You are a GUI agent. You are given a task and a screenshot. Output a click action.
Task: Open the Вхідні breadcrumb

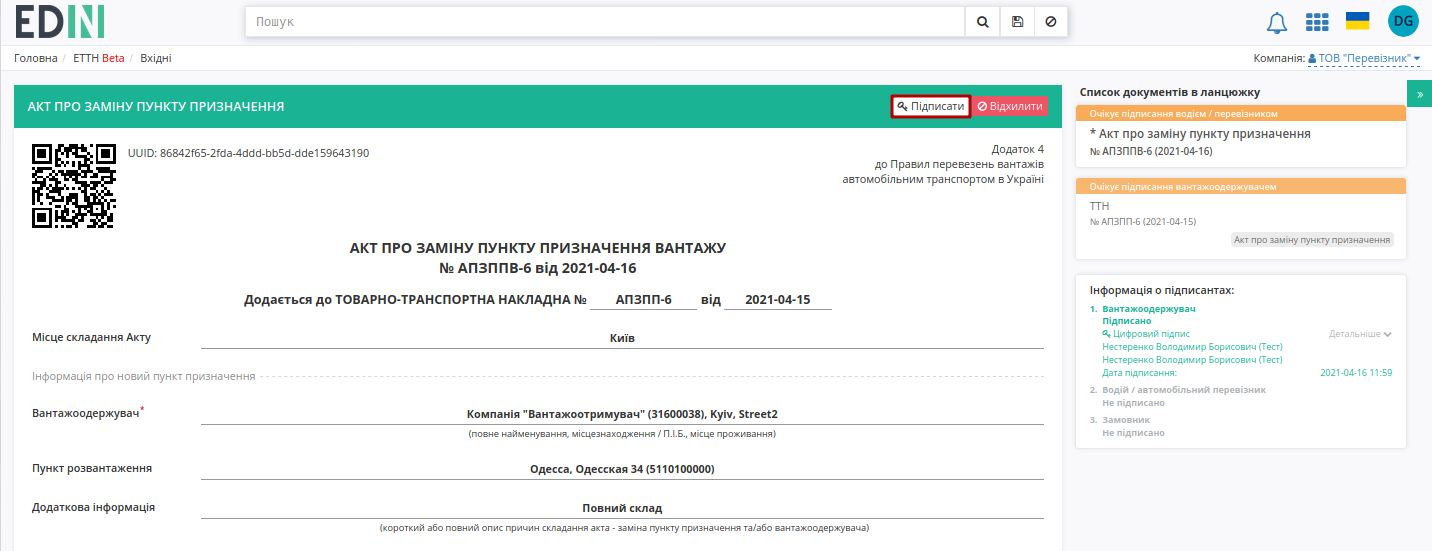point(155,58)
